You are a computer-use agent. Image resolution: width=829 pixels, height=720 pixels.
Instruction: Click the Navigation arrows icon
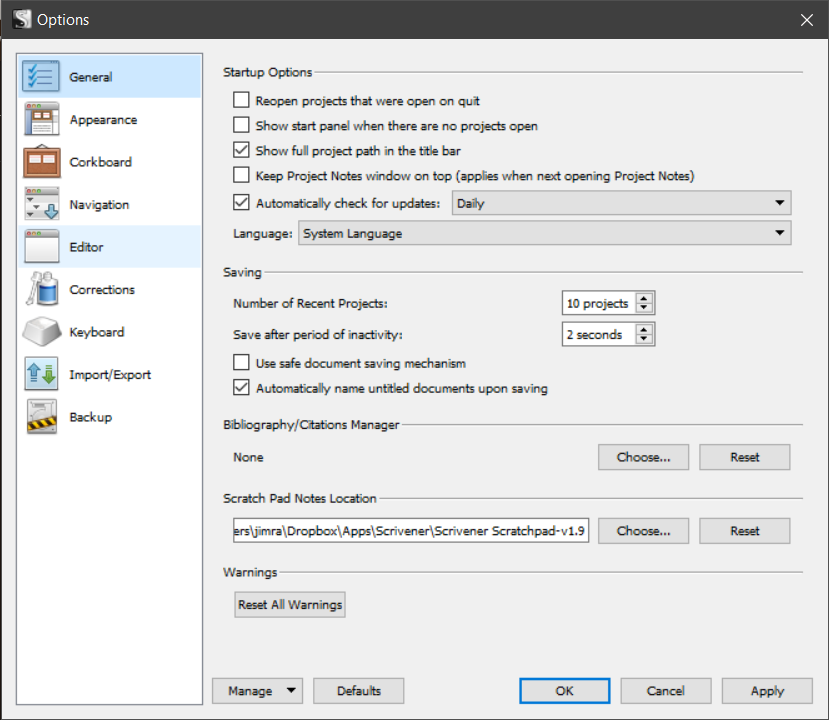(42, 205)
